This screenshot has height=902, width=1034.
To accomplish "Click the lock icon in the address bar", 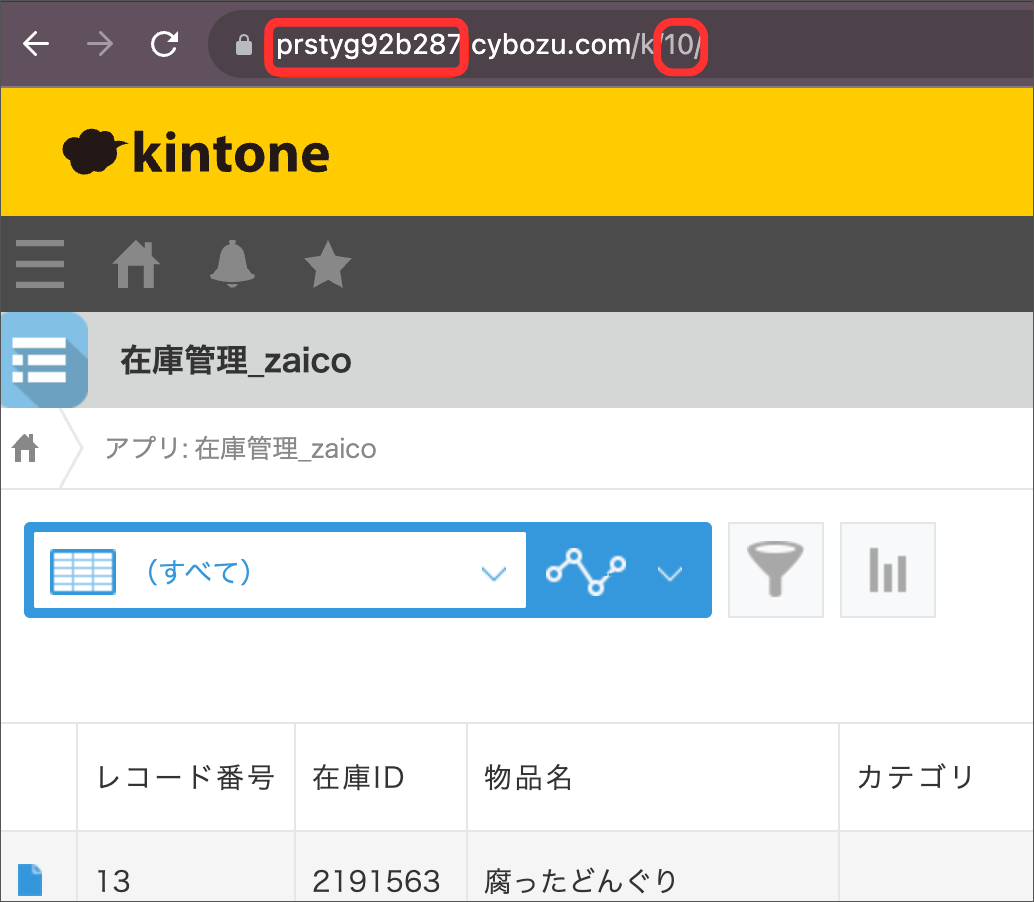I will click(x=244, y=45).
